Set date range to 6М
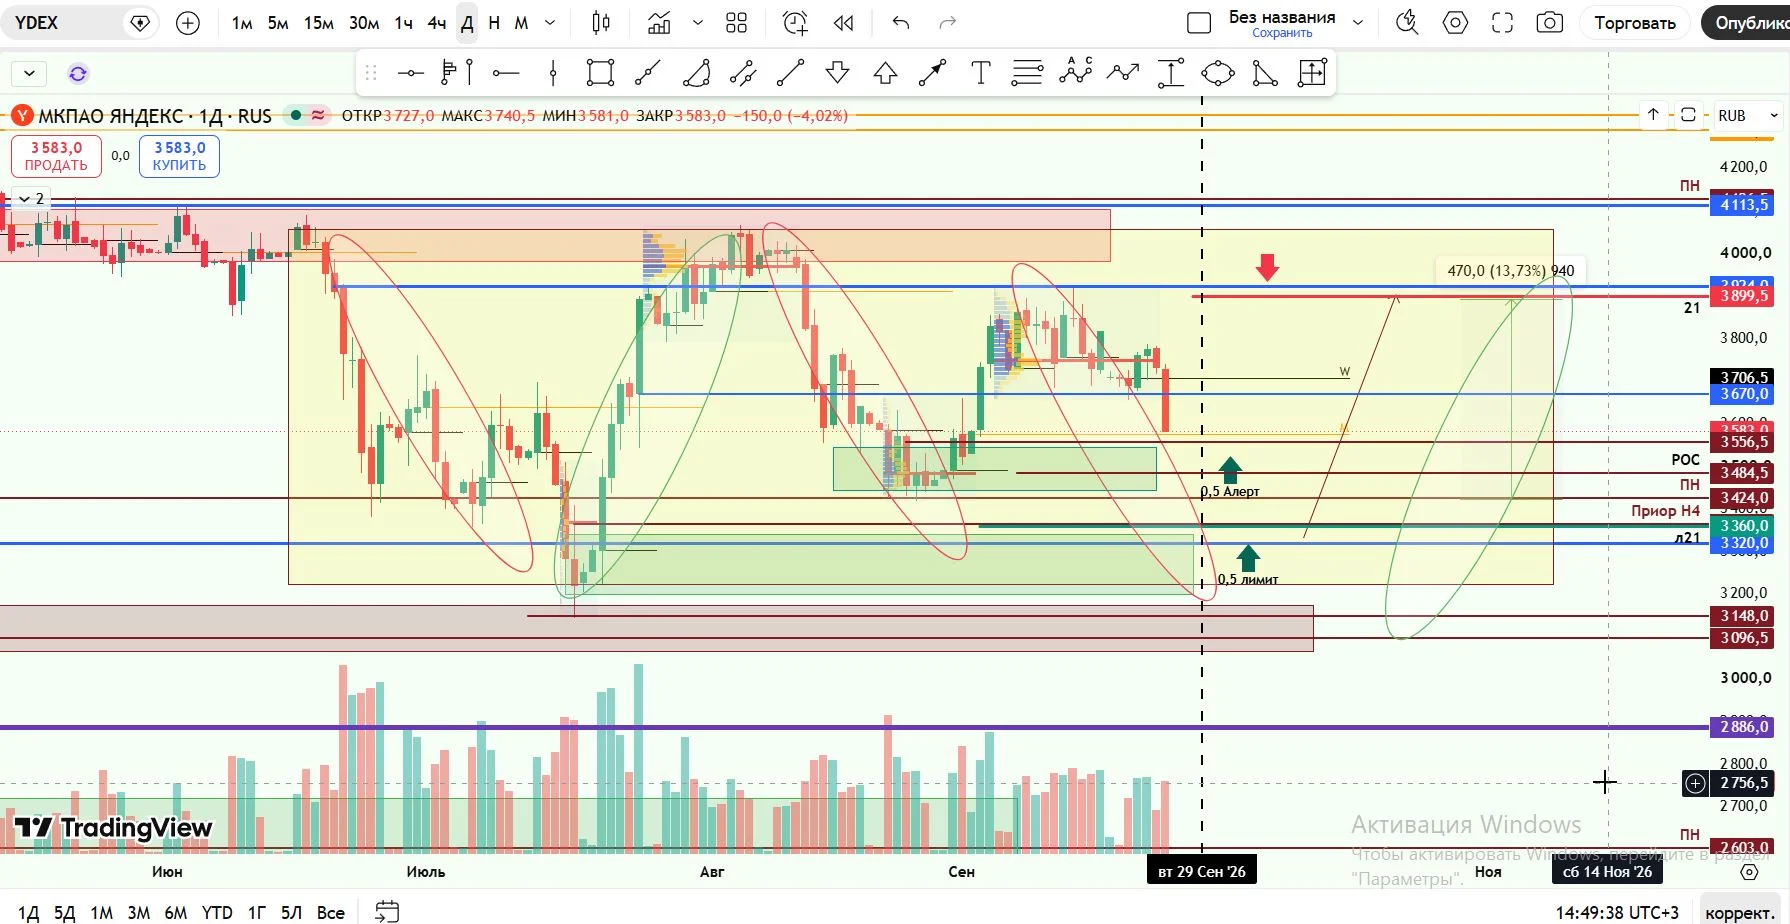The height and width of the screenshot is (924, 1790). point(176,912)
